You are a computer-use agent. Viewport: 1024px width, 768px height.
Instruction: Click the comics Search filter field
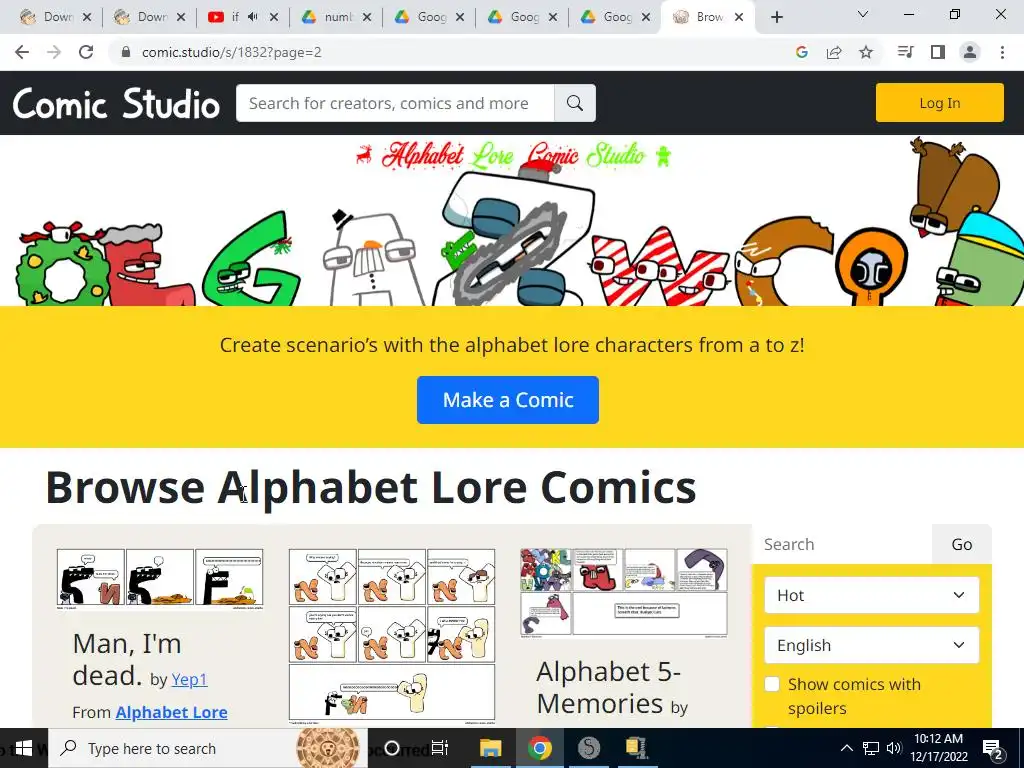point(842,545)
